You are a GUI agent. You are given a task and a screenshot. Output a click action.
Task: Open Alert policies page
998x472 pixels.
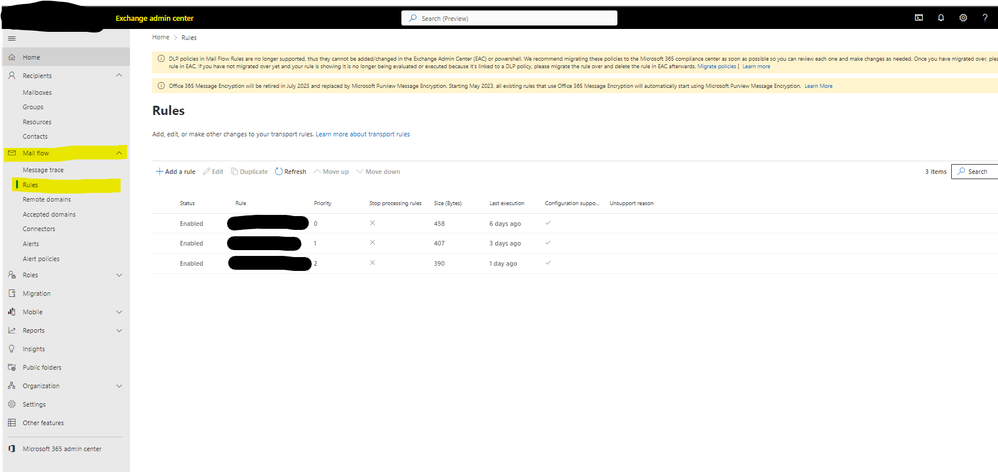tap(41, 259)
